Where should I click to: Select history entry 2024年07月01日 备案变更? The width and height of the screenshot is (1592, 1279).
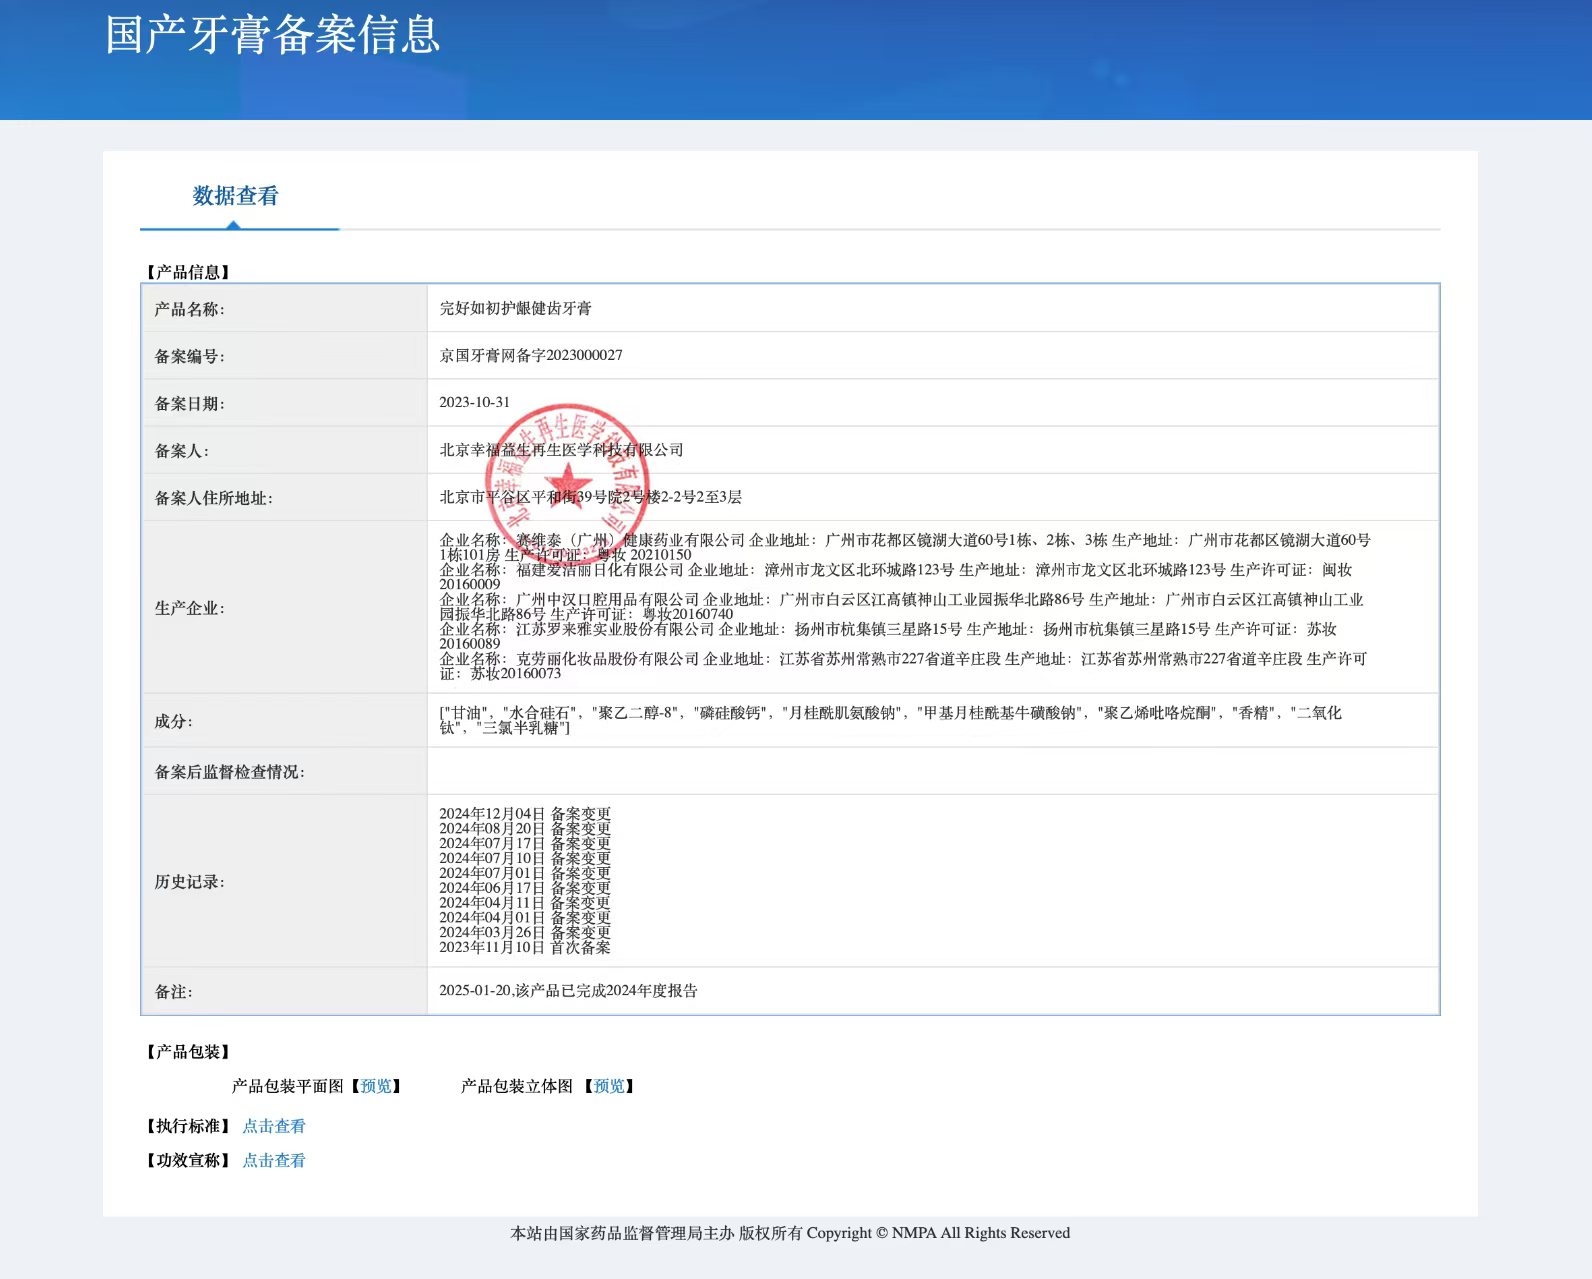pyautogui.click(x=525, y=873)
